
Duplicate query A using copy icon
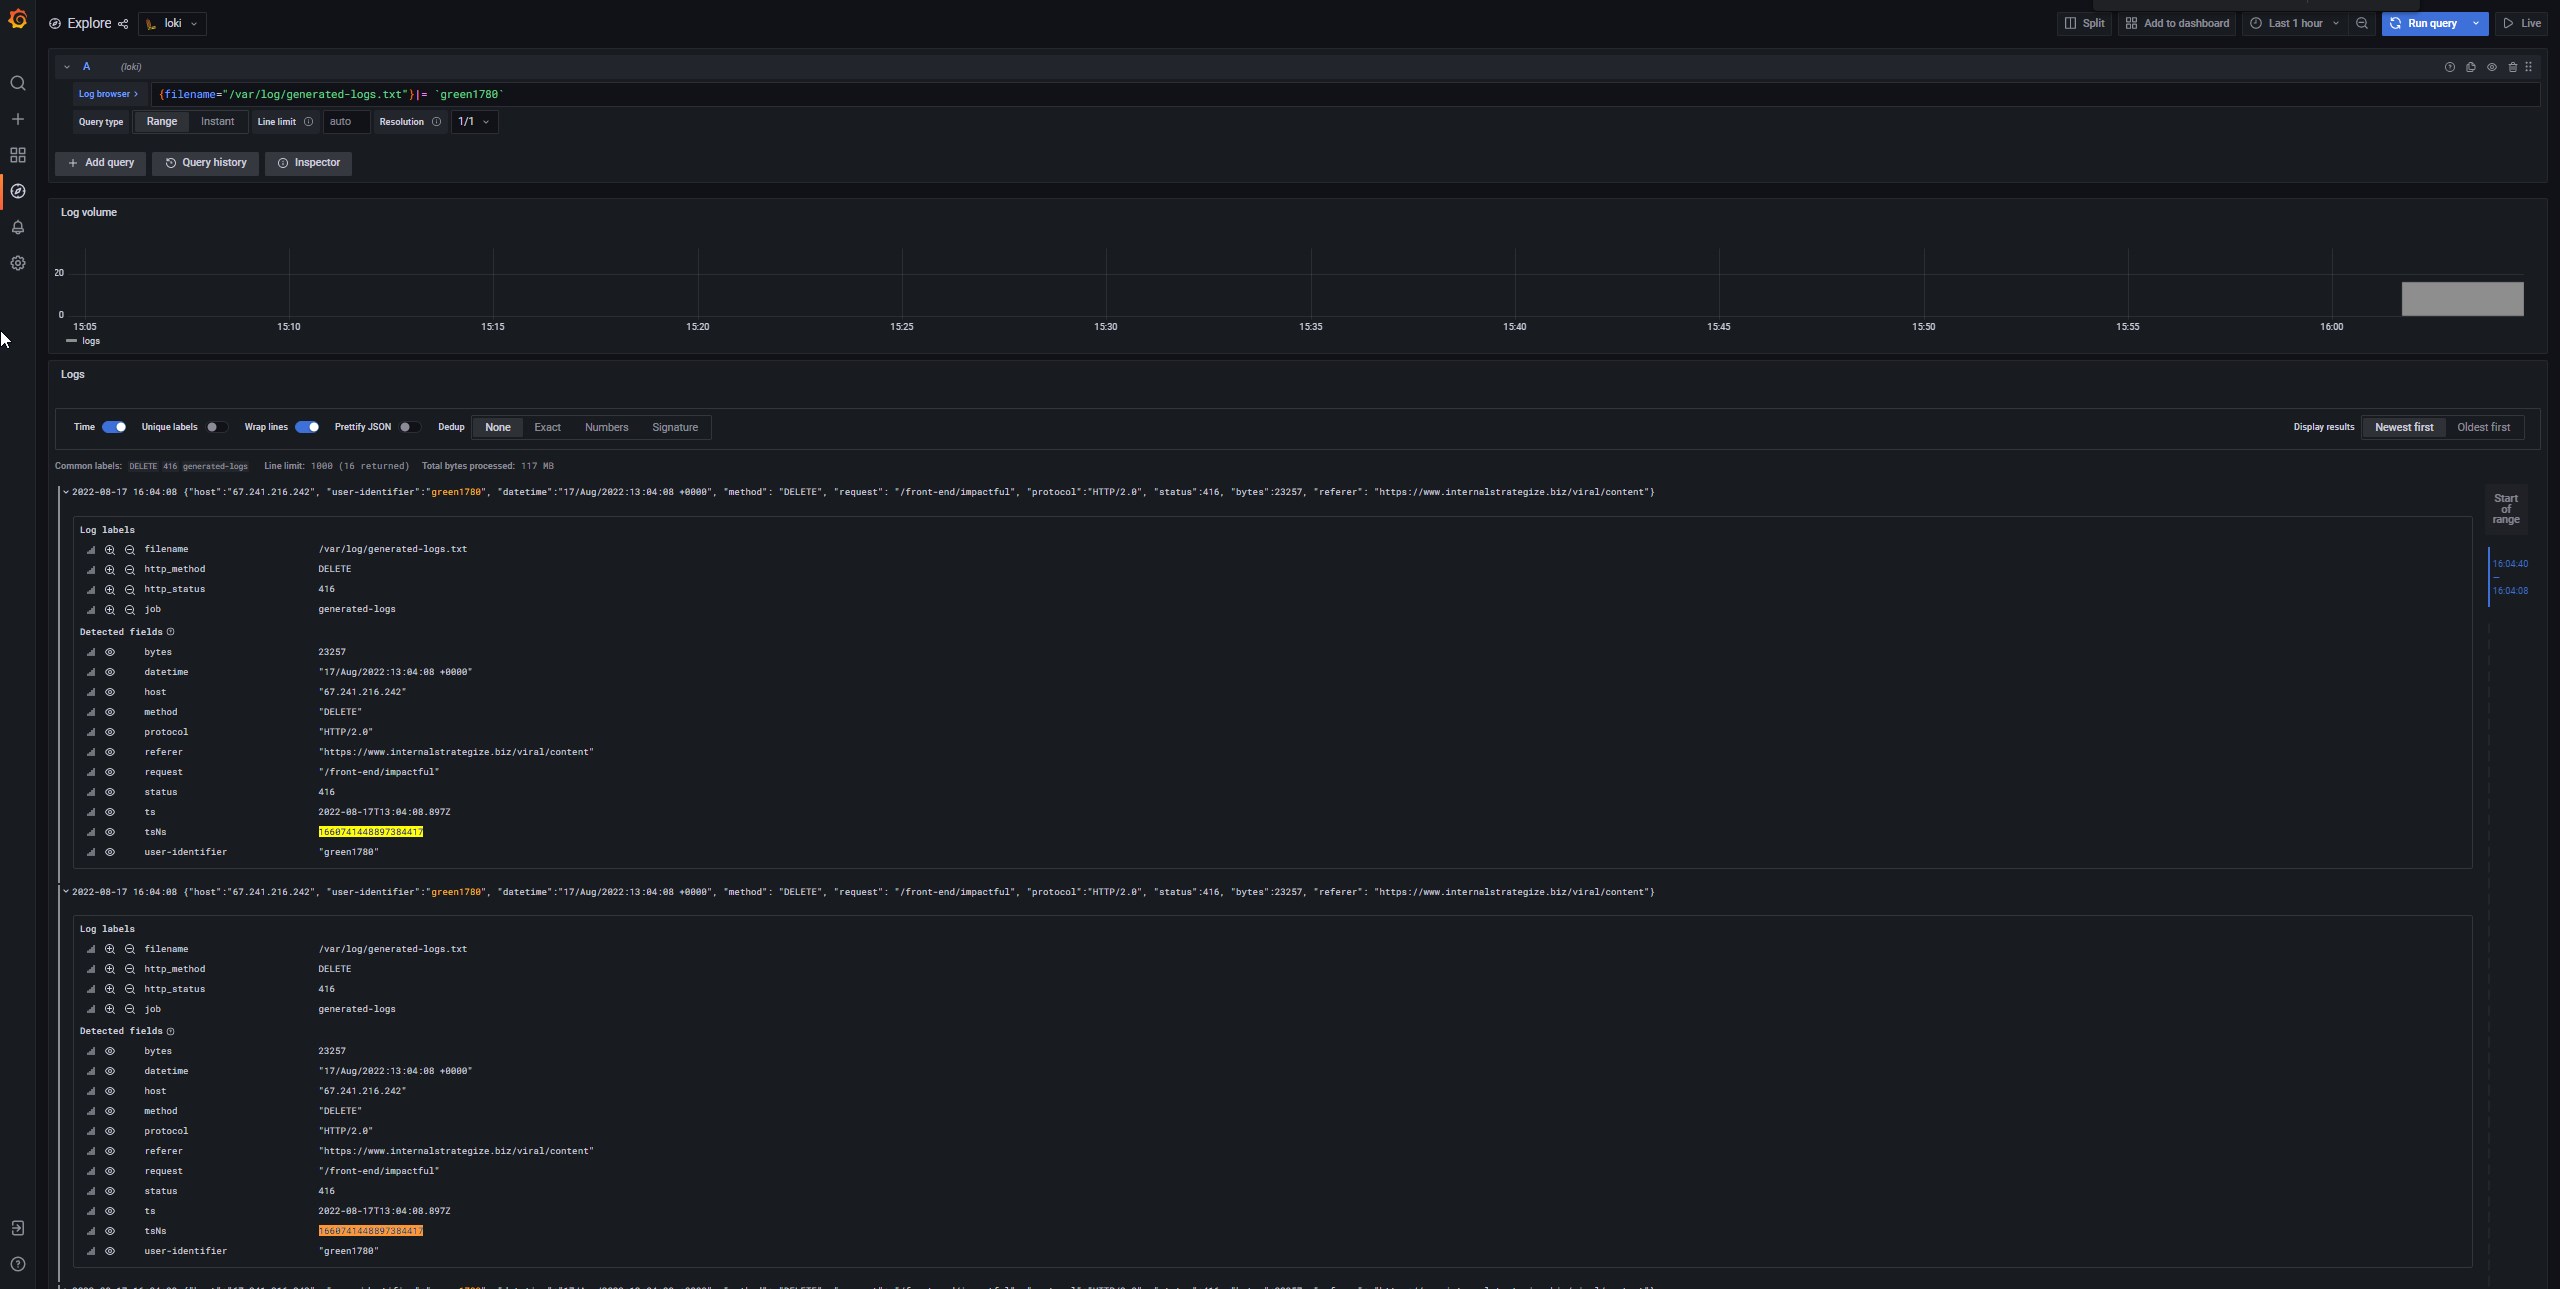[x=2470, y=67]
